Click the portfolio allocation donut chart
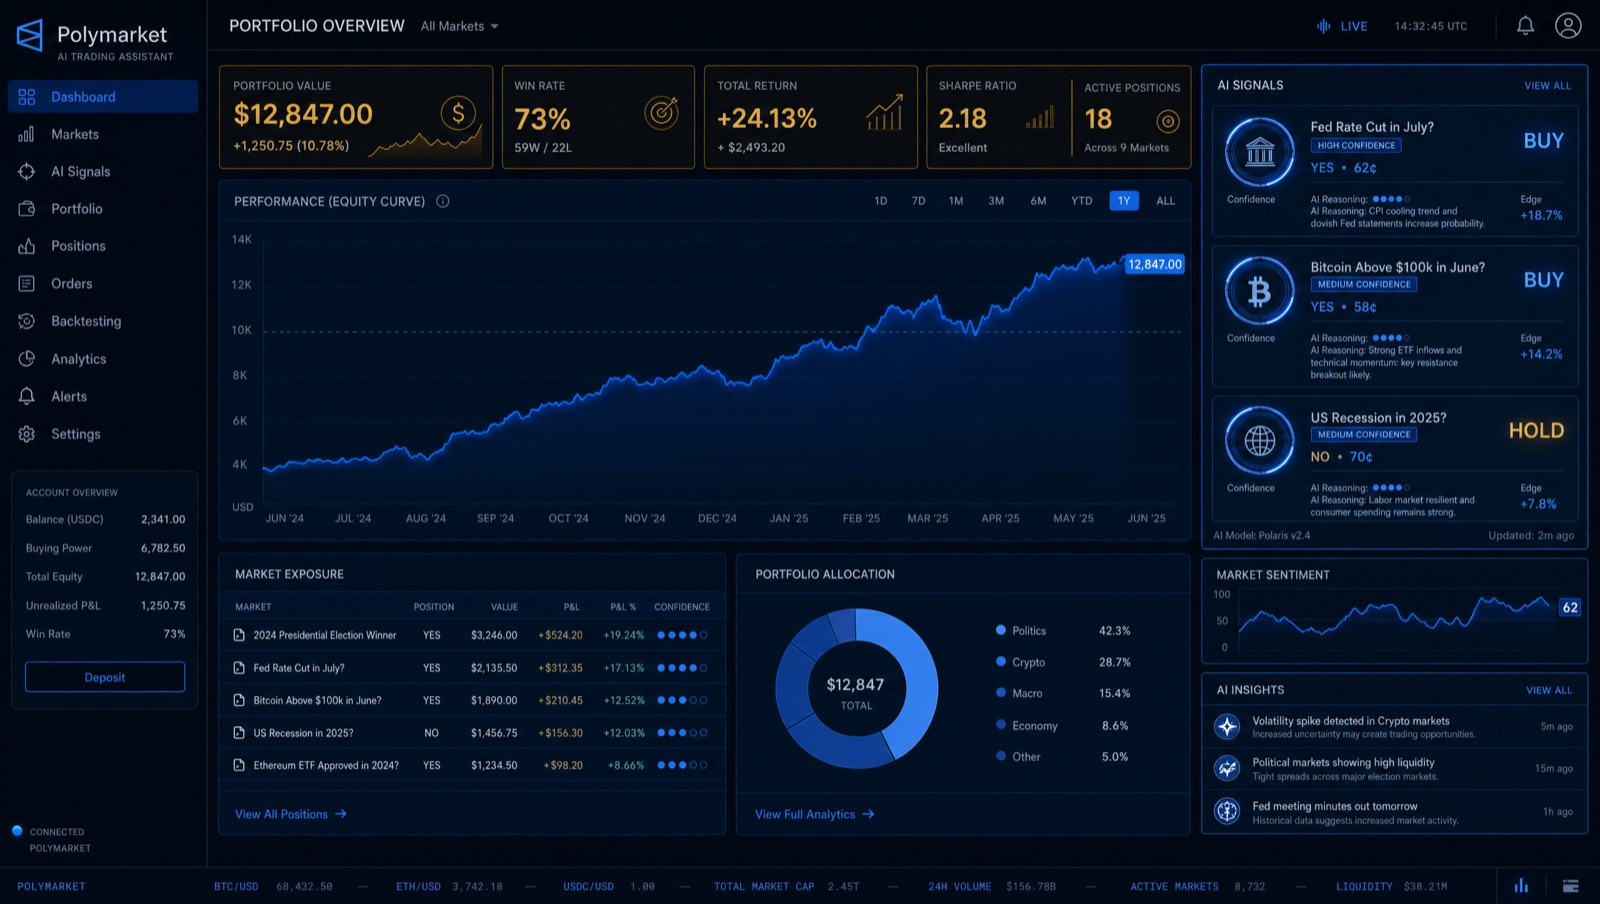Image resolution: width=1600 pixels, height=904 pixels. pyautogui.click(x=856, y=688)
